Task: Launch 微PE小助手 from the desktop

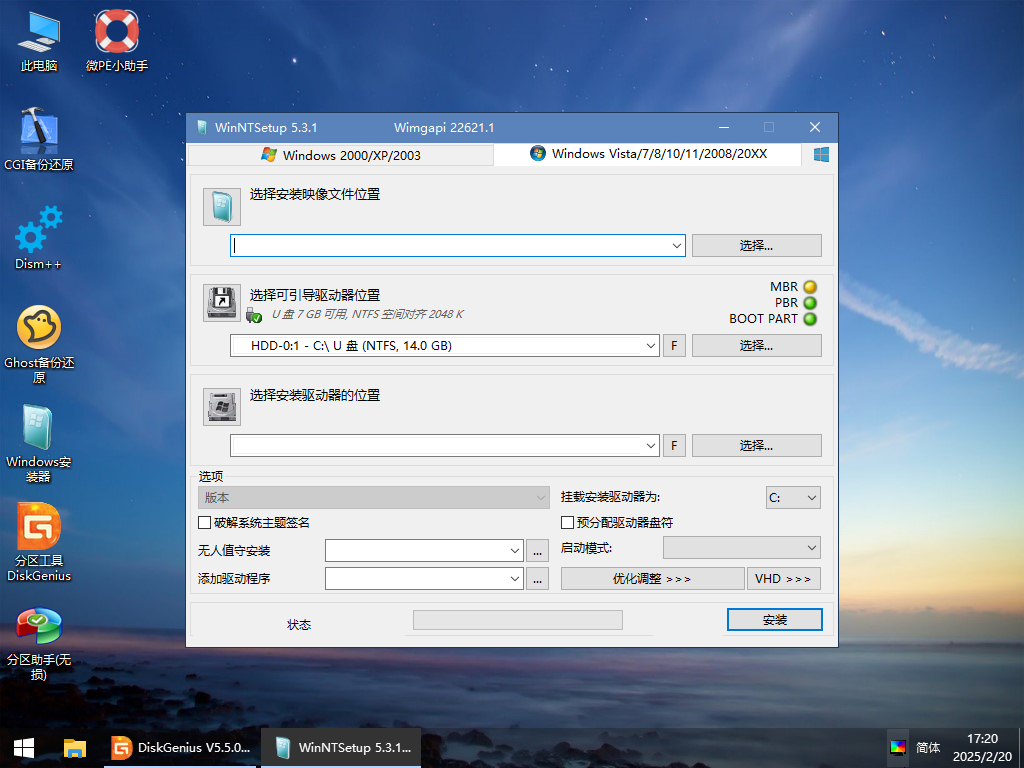Action: (x=117, y=40)
